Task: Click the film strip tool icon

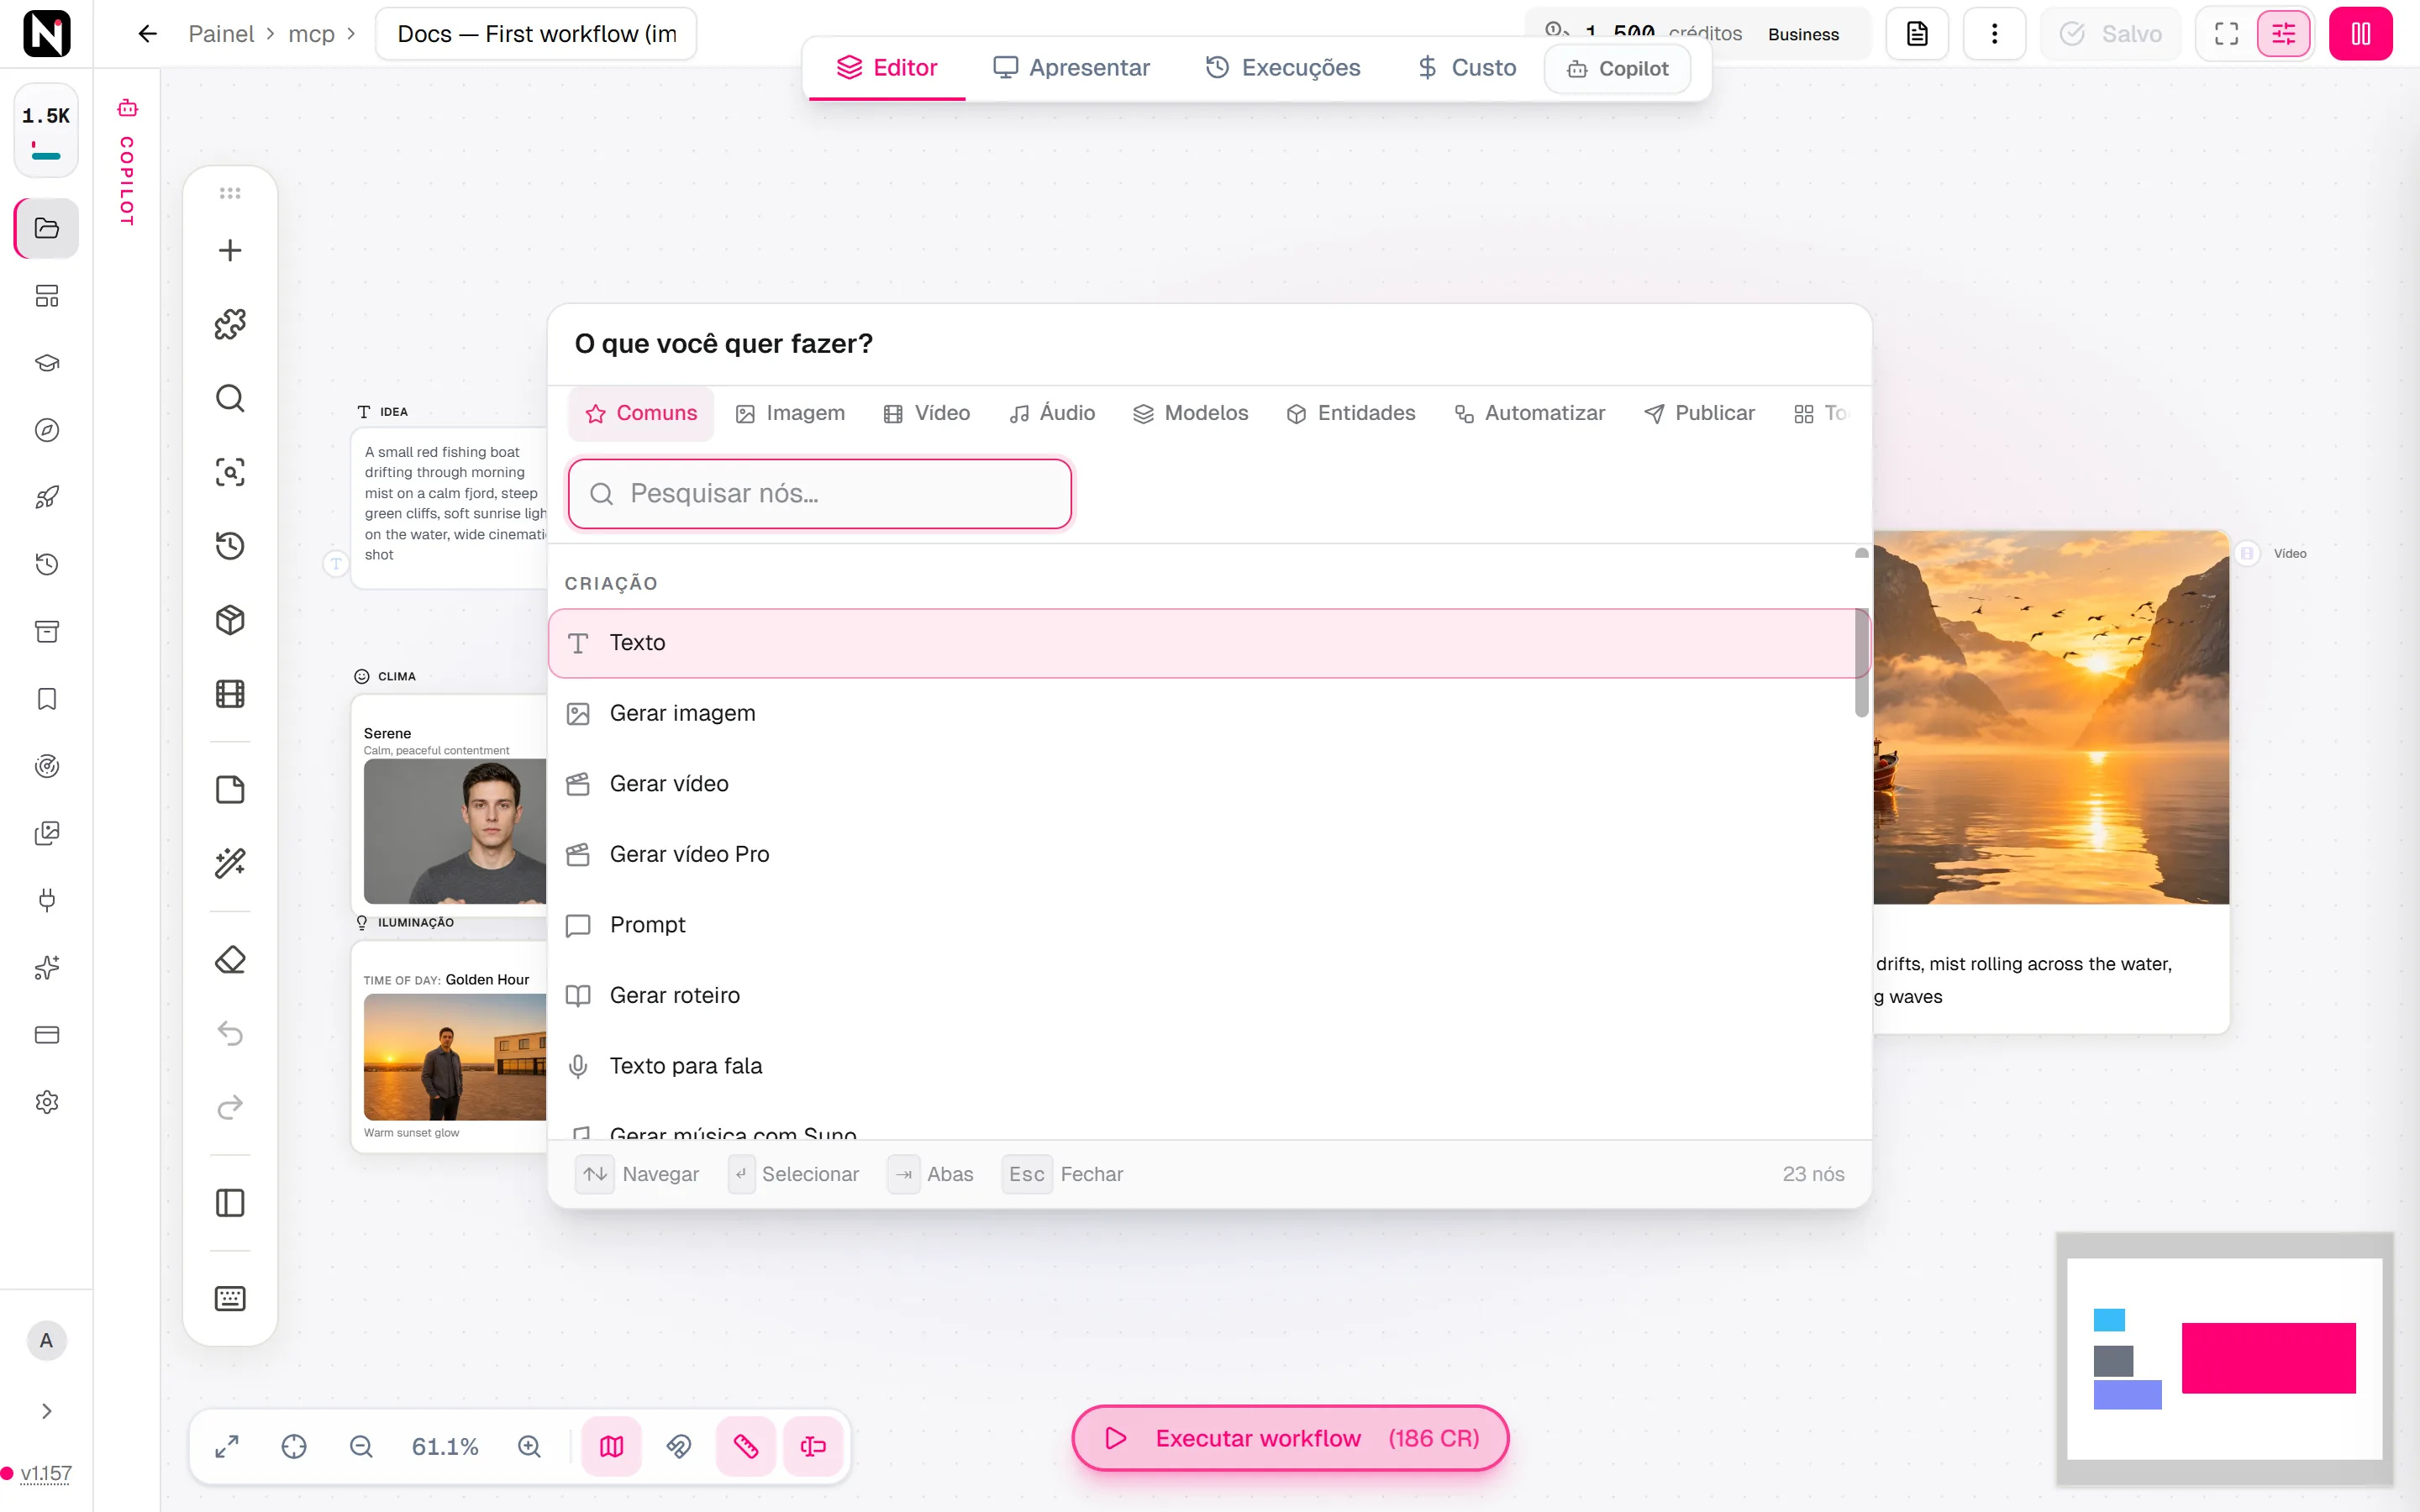Action: click(x=230, y=694)
